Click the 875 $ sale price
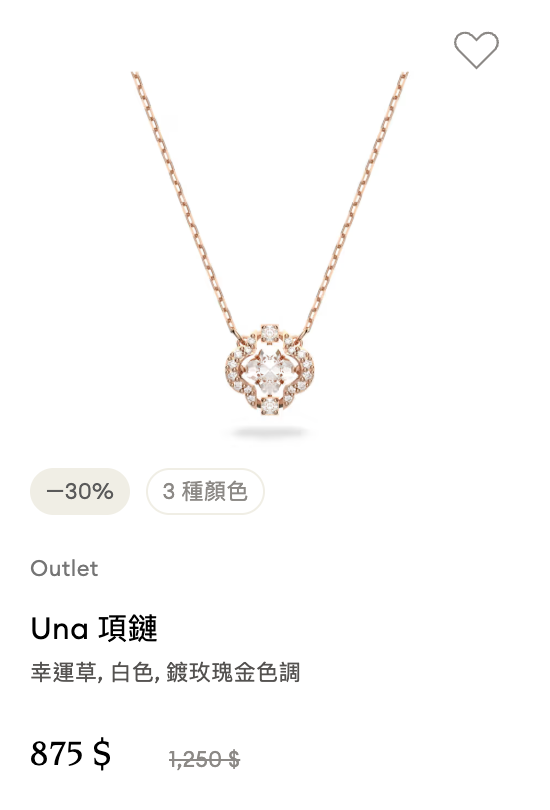This screenshot has width=550, height=810. click(x=71, y=753)
